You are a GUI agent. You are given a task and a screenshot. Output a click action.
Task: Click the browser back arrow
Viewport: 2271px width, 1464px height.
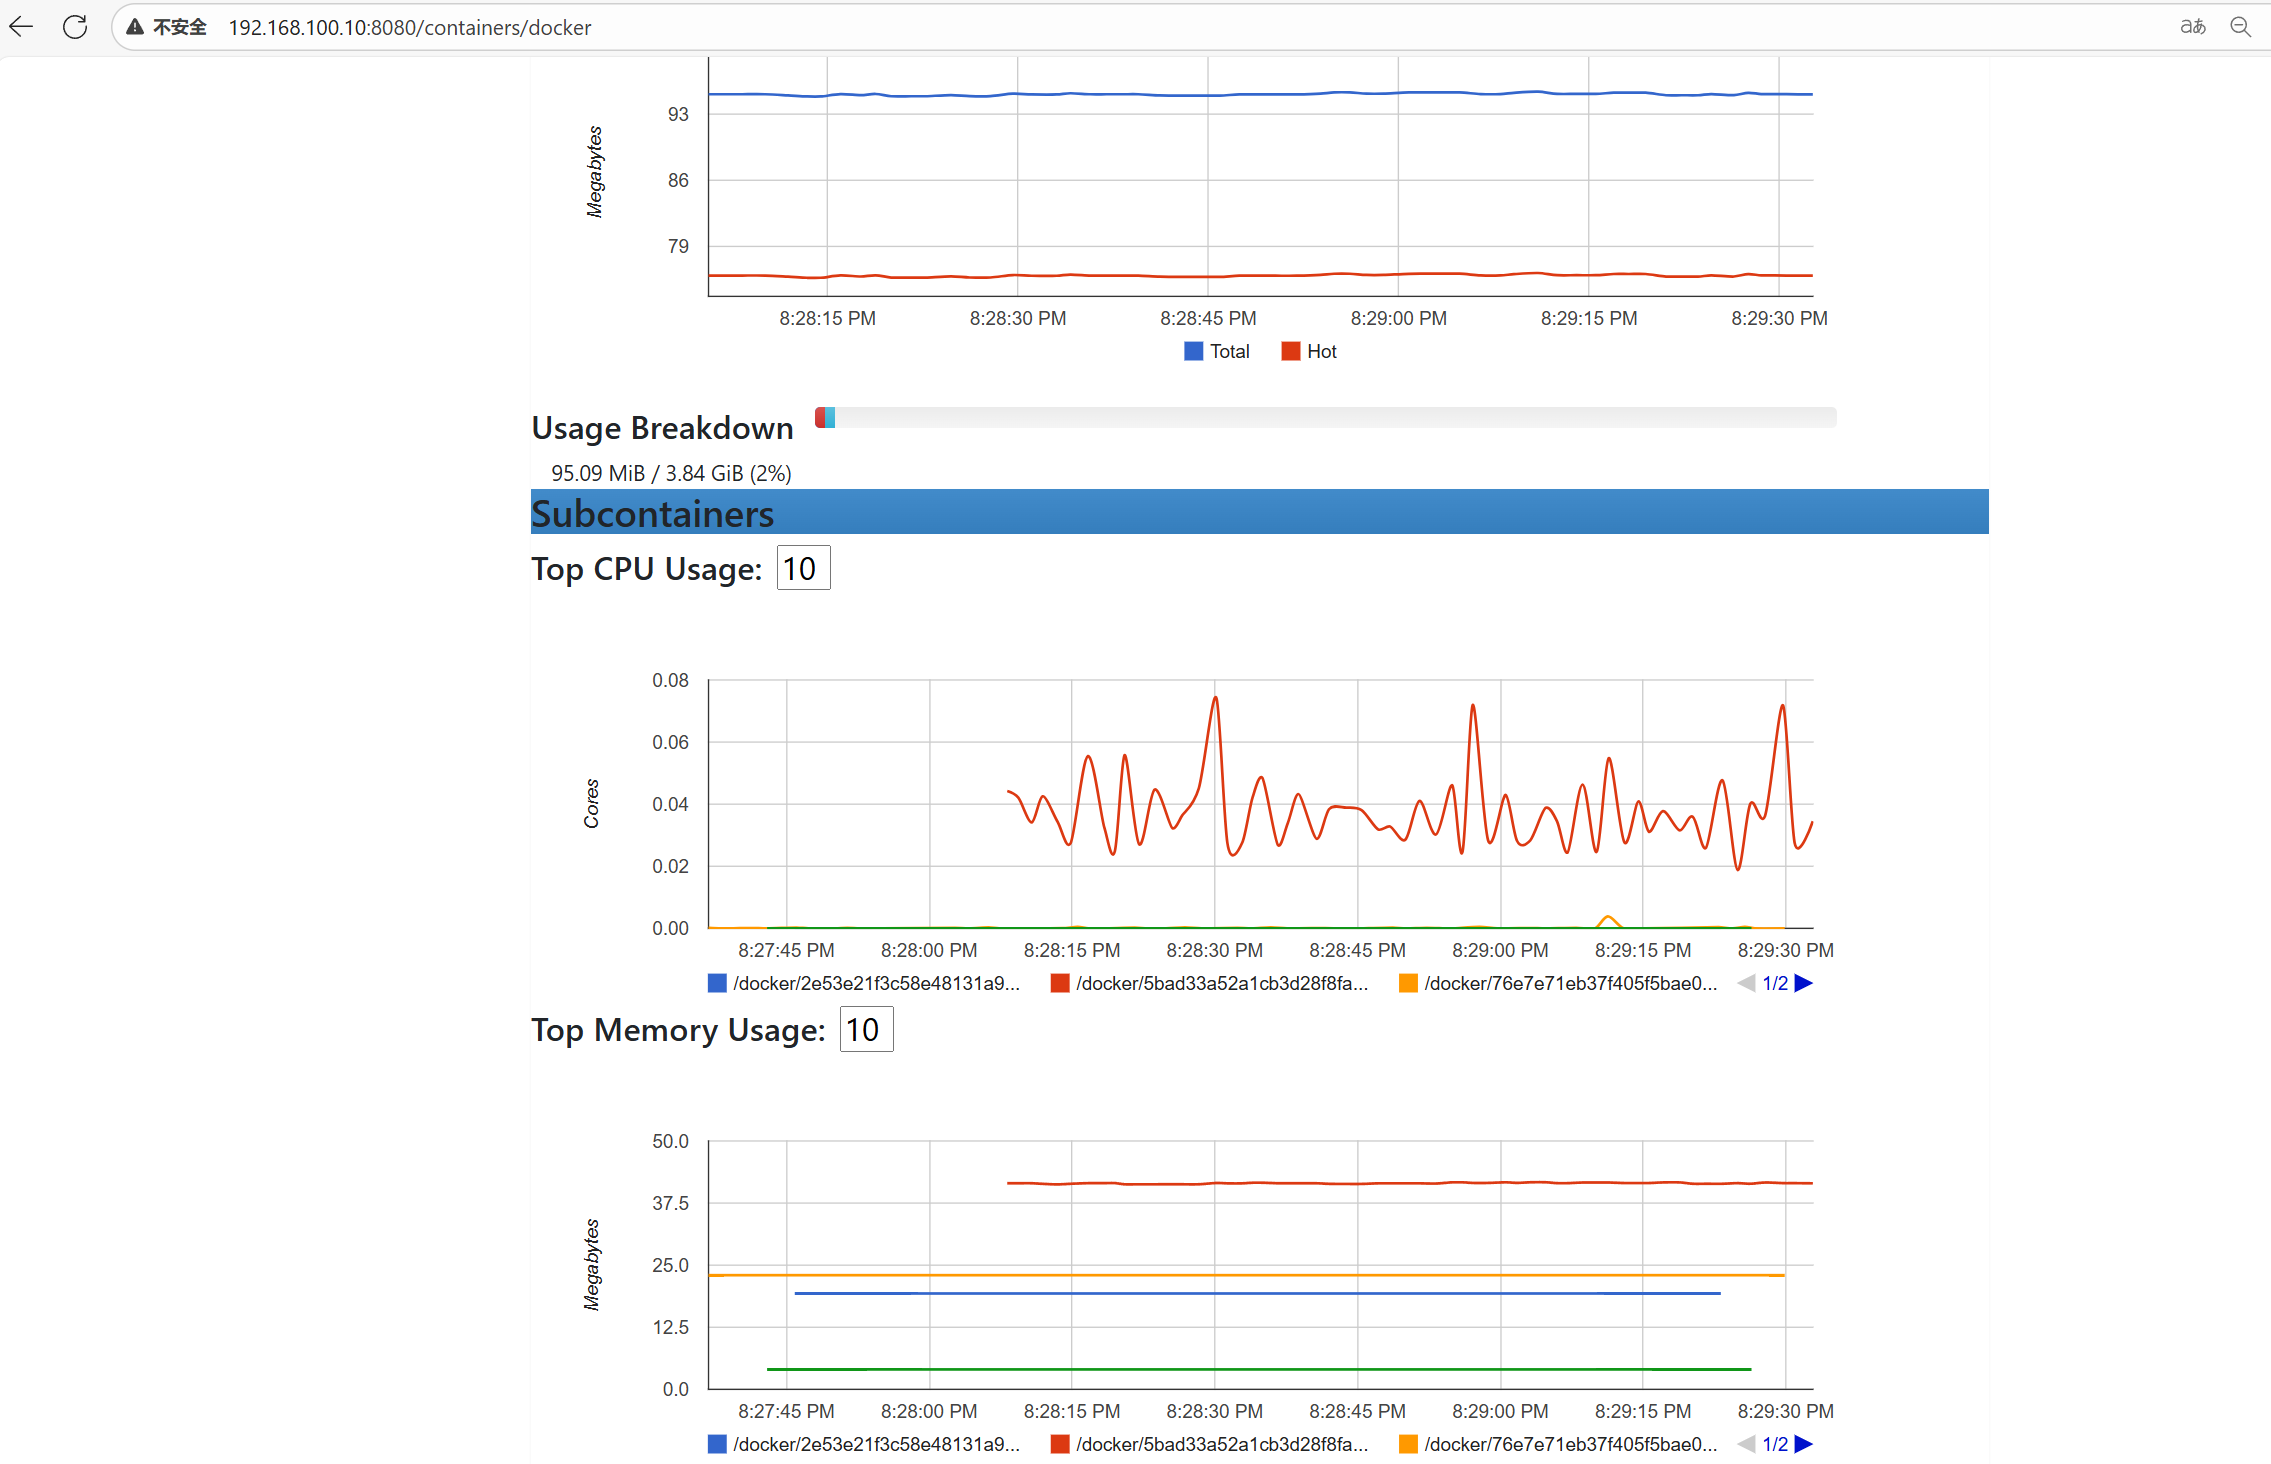click(x=21, y=27)
